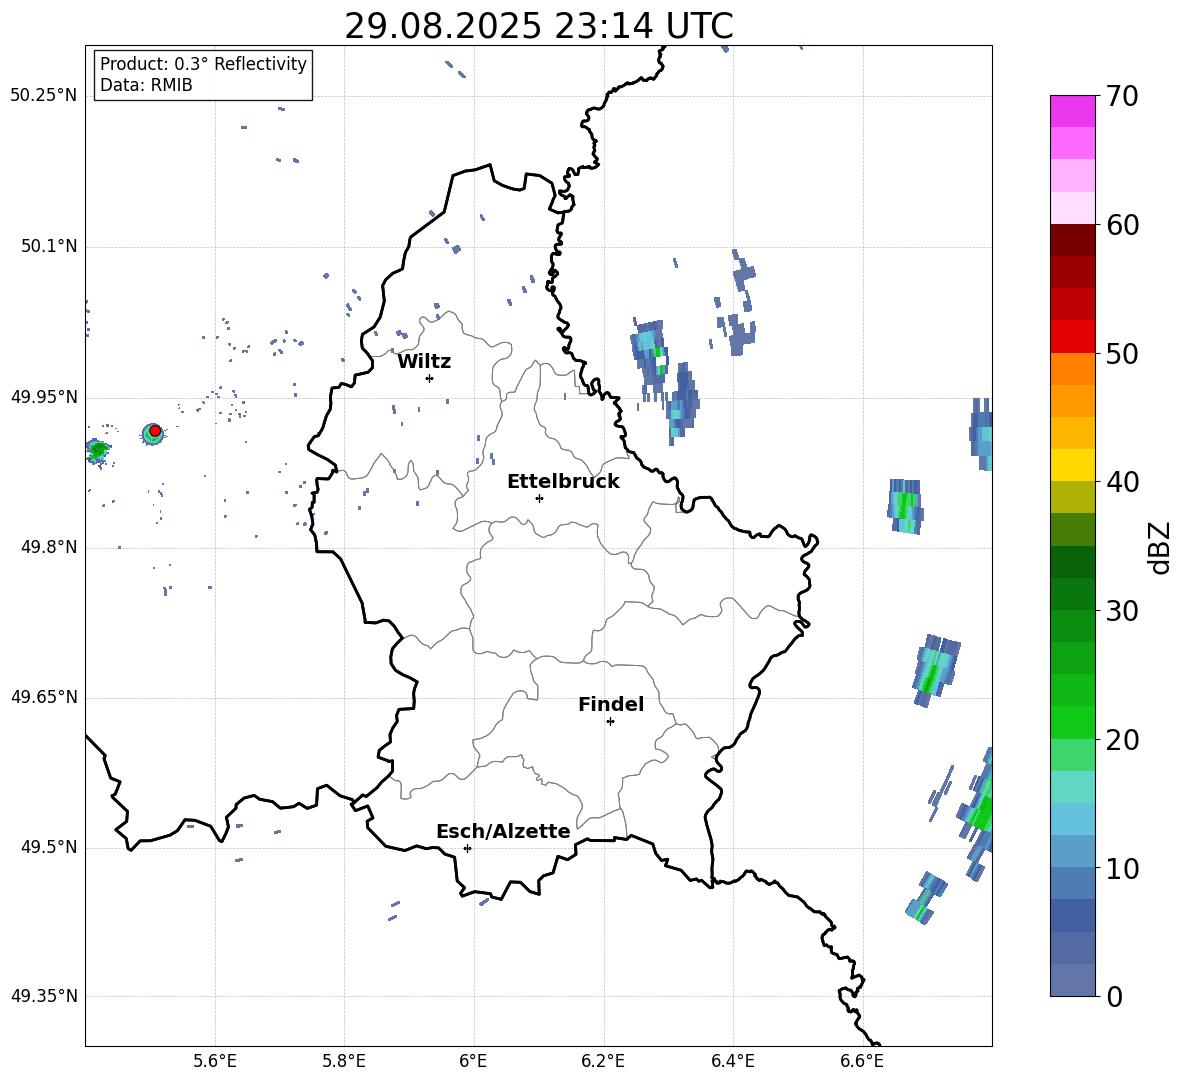Click the colorbar tick label 50

pyautogui.click(x=1122, y=353)
